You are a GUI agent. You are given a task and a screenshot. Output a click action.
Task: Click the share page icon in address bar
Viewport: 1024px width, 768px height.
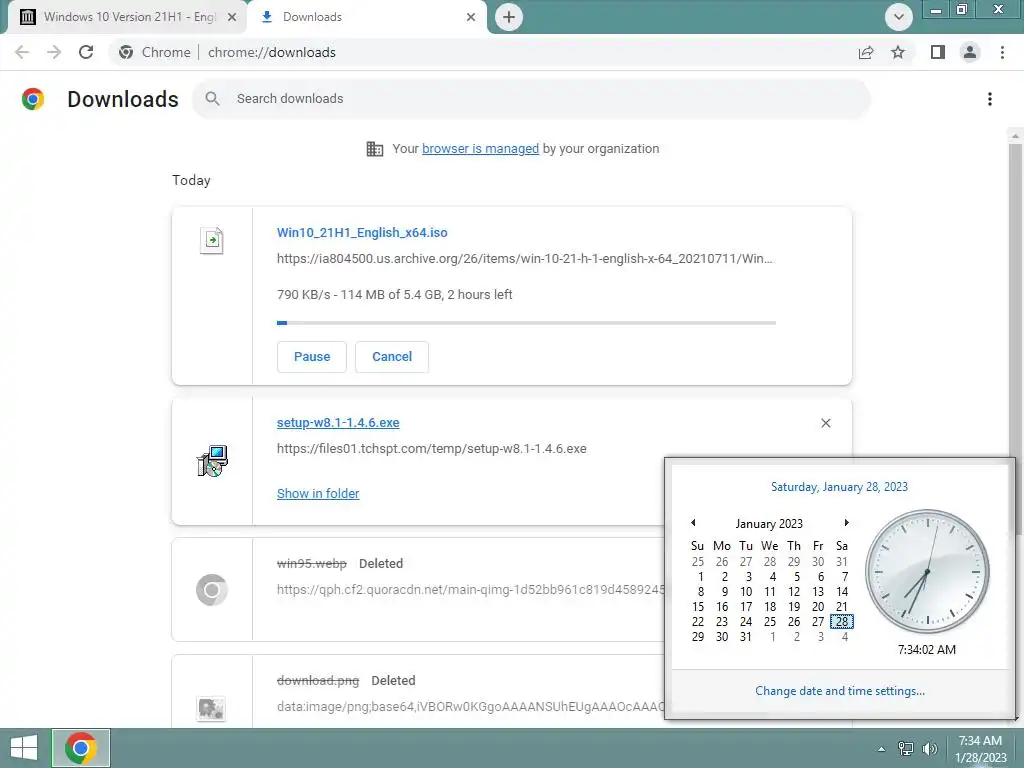(x=866, y=52)
